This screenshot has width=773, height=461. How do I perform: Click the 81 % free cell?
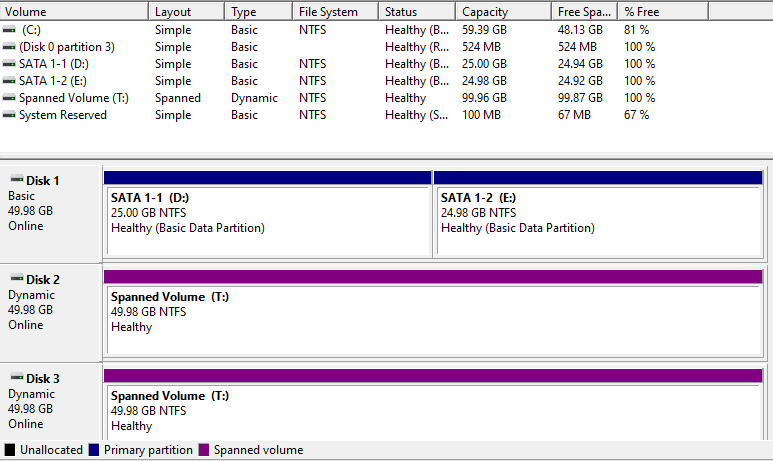click(636, 30)
